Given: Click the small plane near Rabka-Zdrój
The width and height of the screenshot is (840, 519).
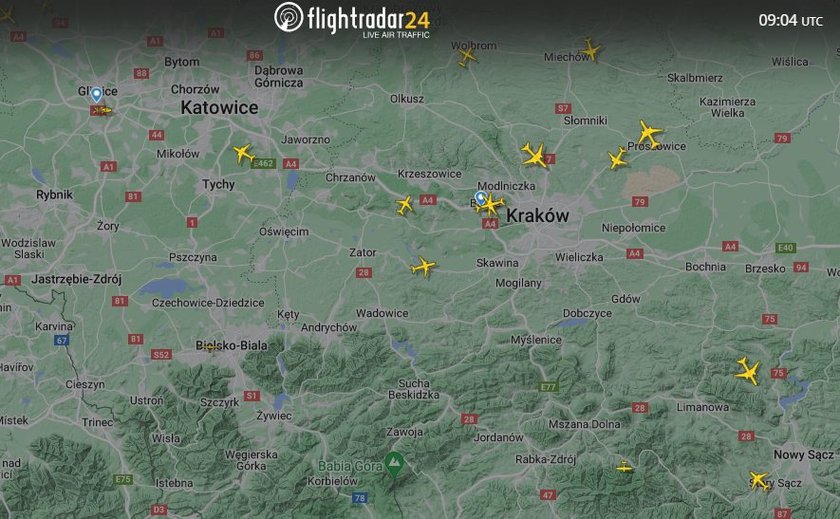Looking at the screenshot, I should point(624,467).
